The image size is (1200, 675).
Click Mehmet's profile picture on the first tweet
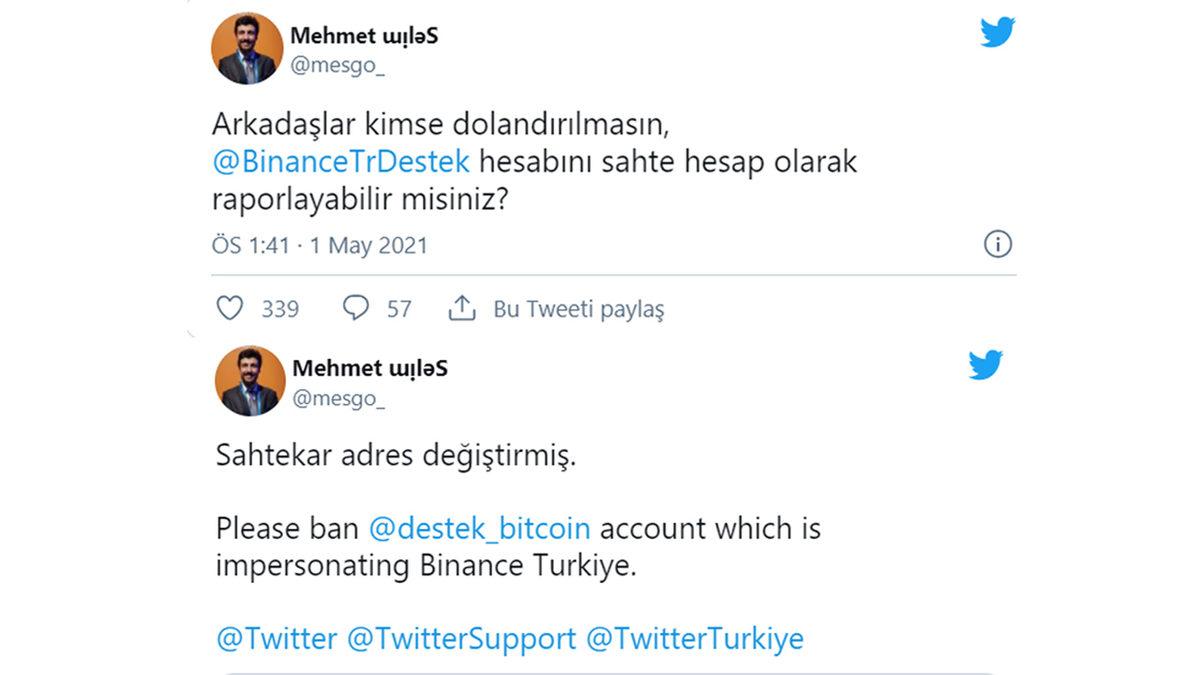pos(249,47)
